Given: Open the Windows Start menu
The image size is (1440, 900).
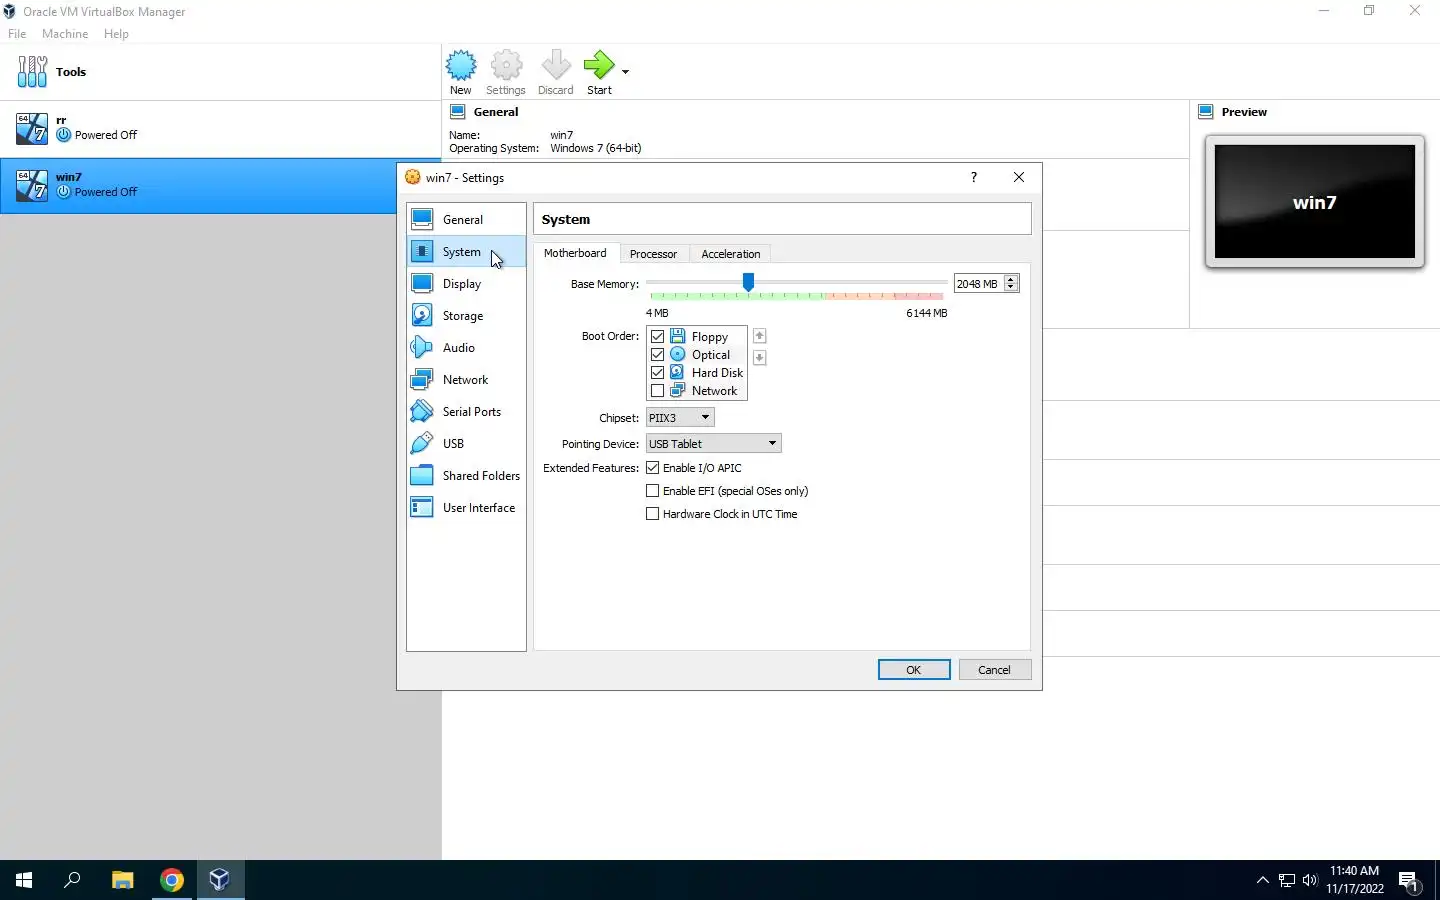Looking at the screenshot, I should (24, 880).
